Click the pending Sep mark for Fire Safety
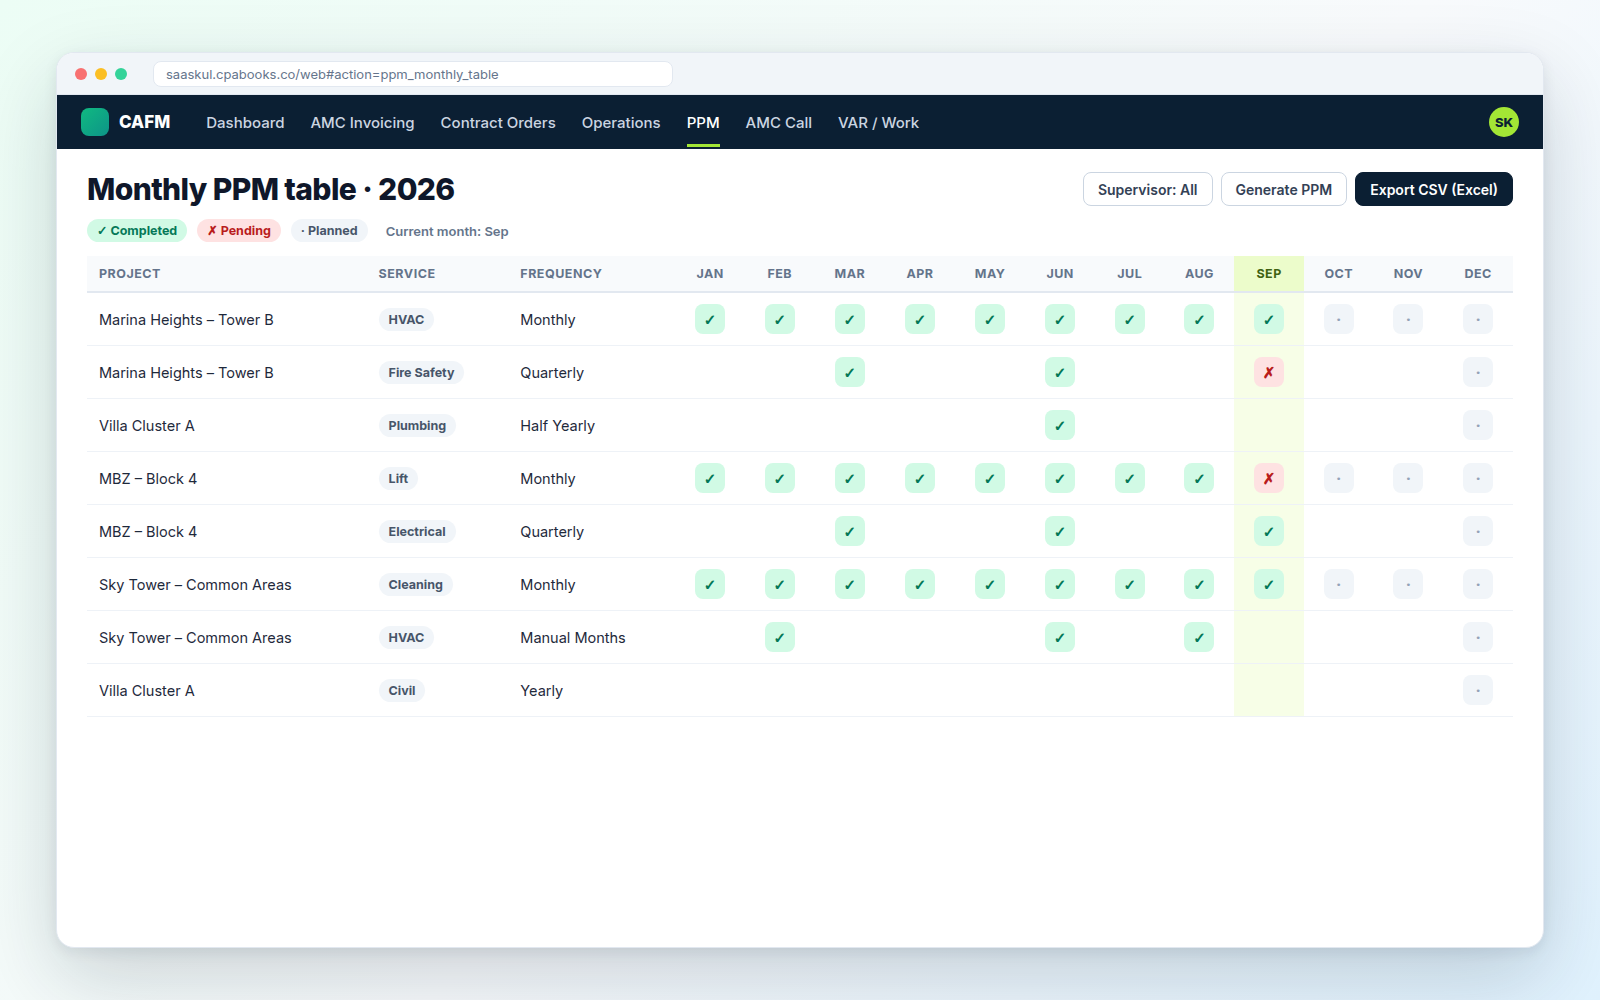 click(x=1268, y=372)
